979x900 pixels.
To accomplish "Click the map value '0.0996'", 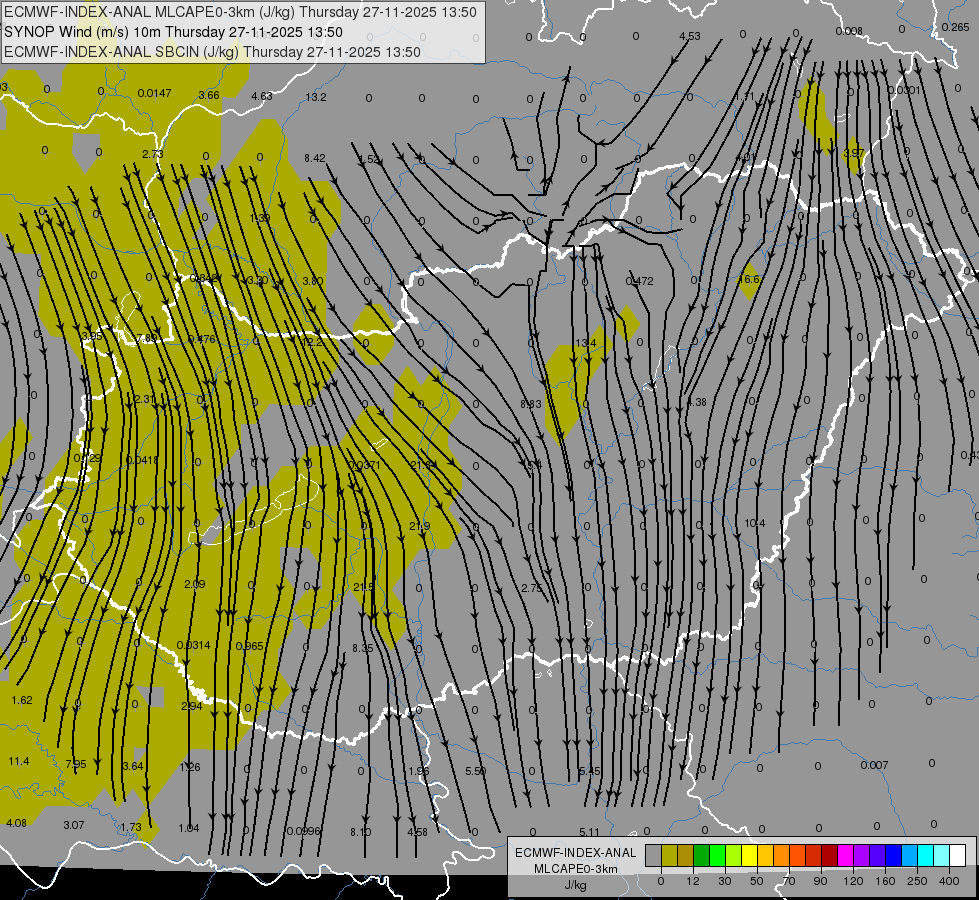I will [x=303, y=831].
